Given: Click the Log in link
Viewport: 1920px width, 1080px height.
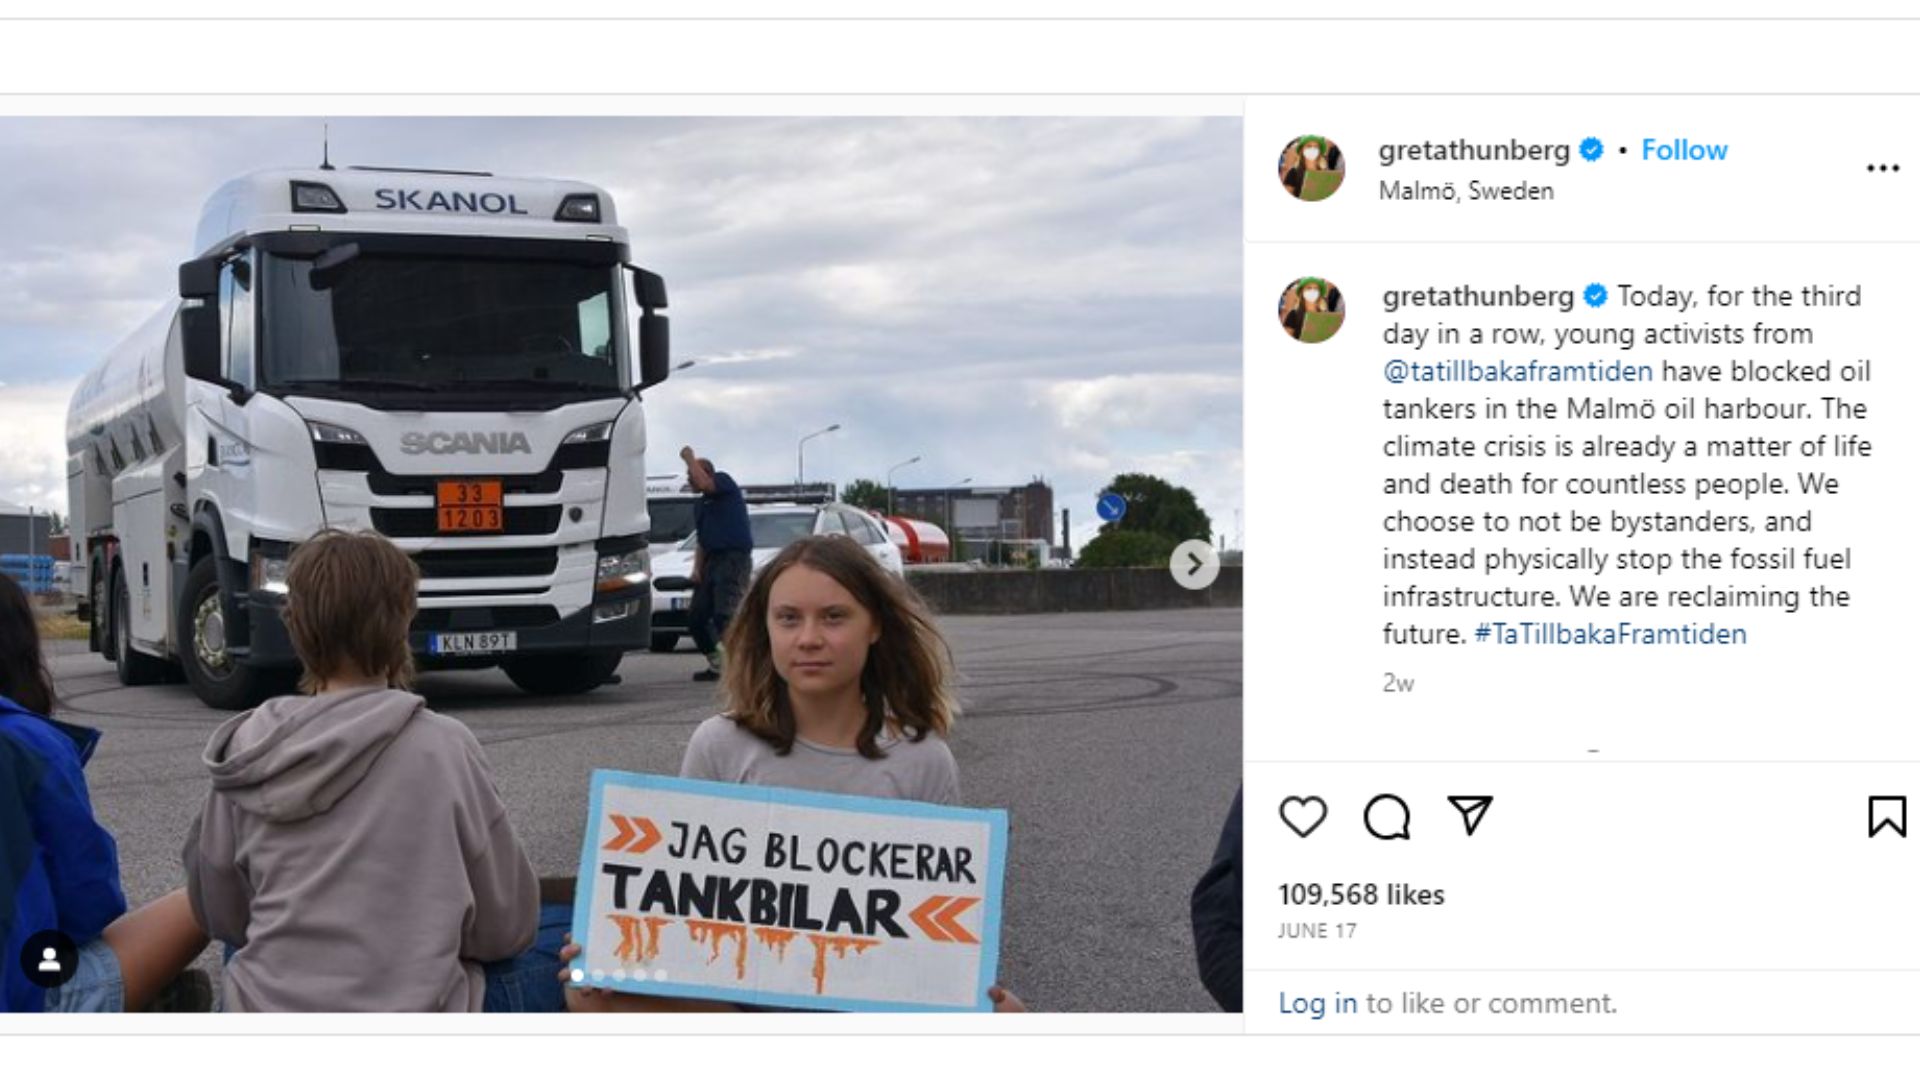Looking at the screenshot, I should pyautogui.click(x=1317, y=1003).
